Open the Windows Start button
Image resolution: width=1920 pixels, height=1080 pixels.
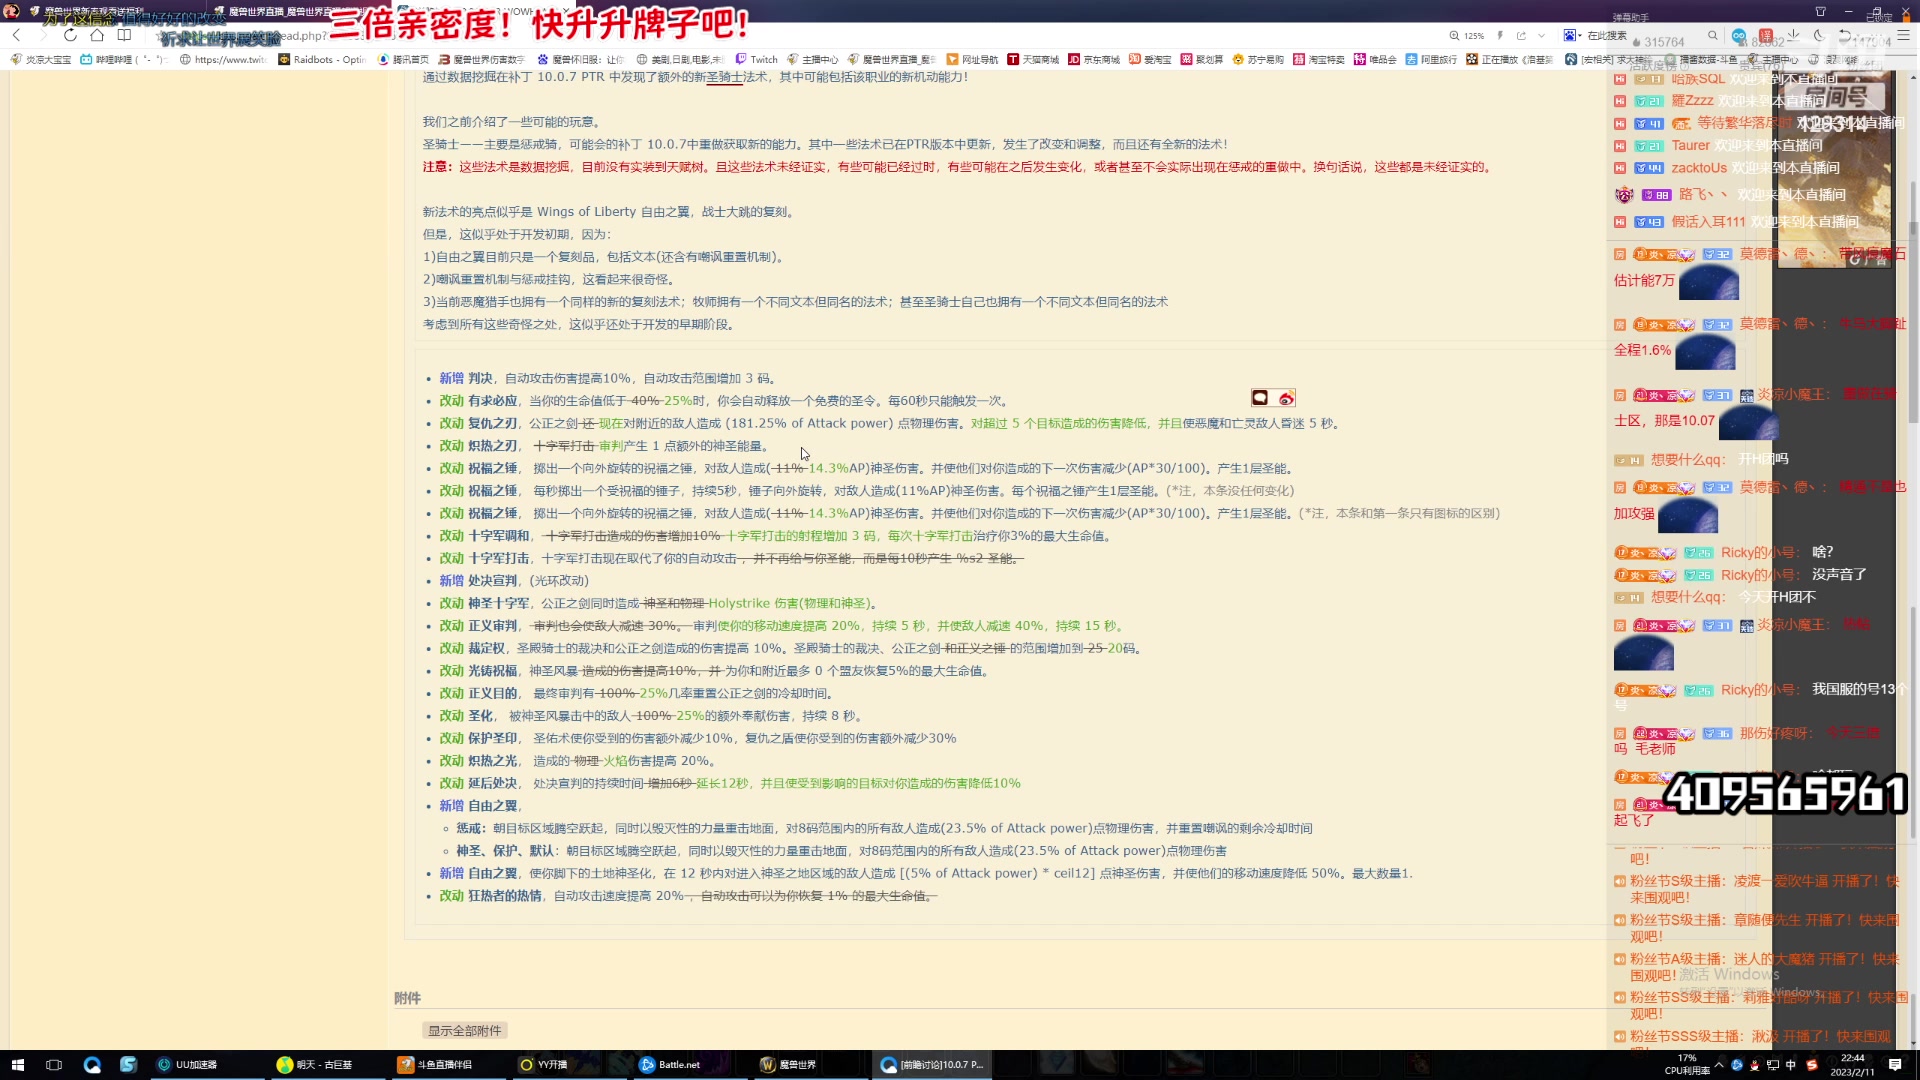tap(17, 1064)
